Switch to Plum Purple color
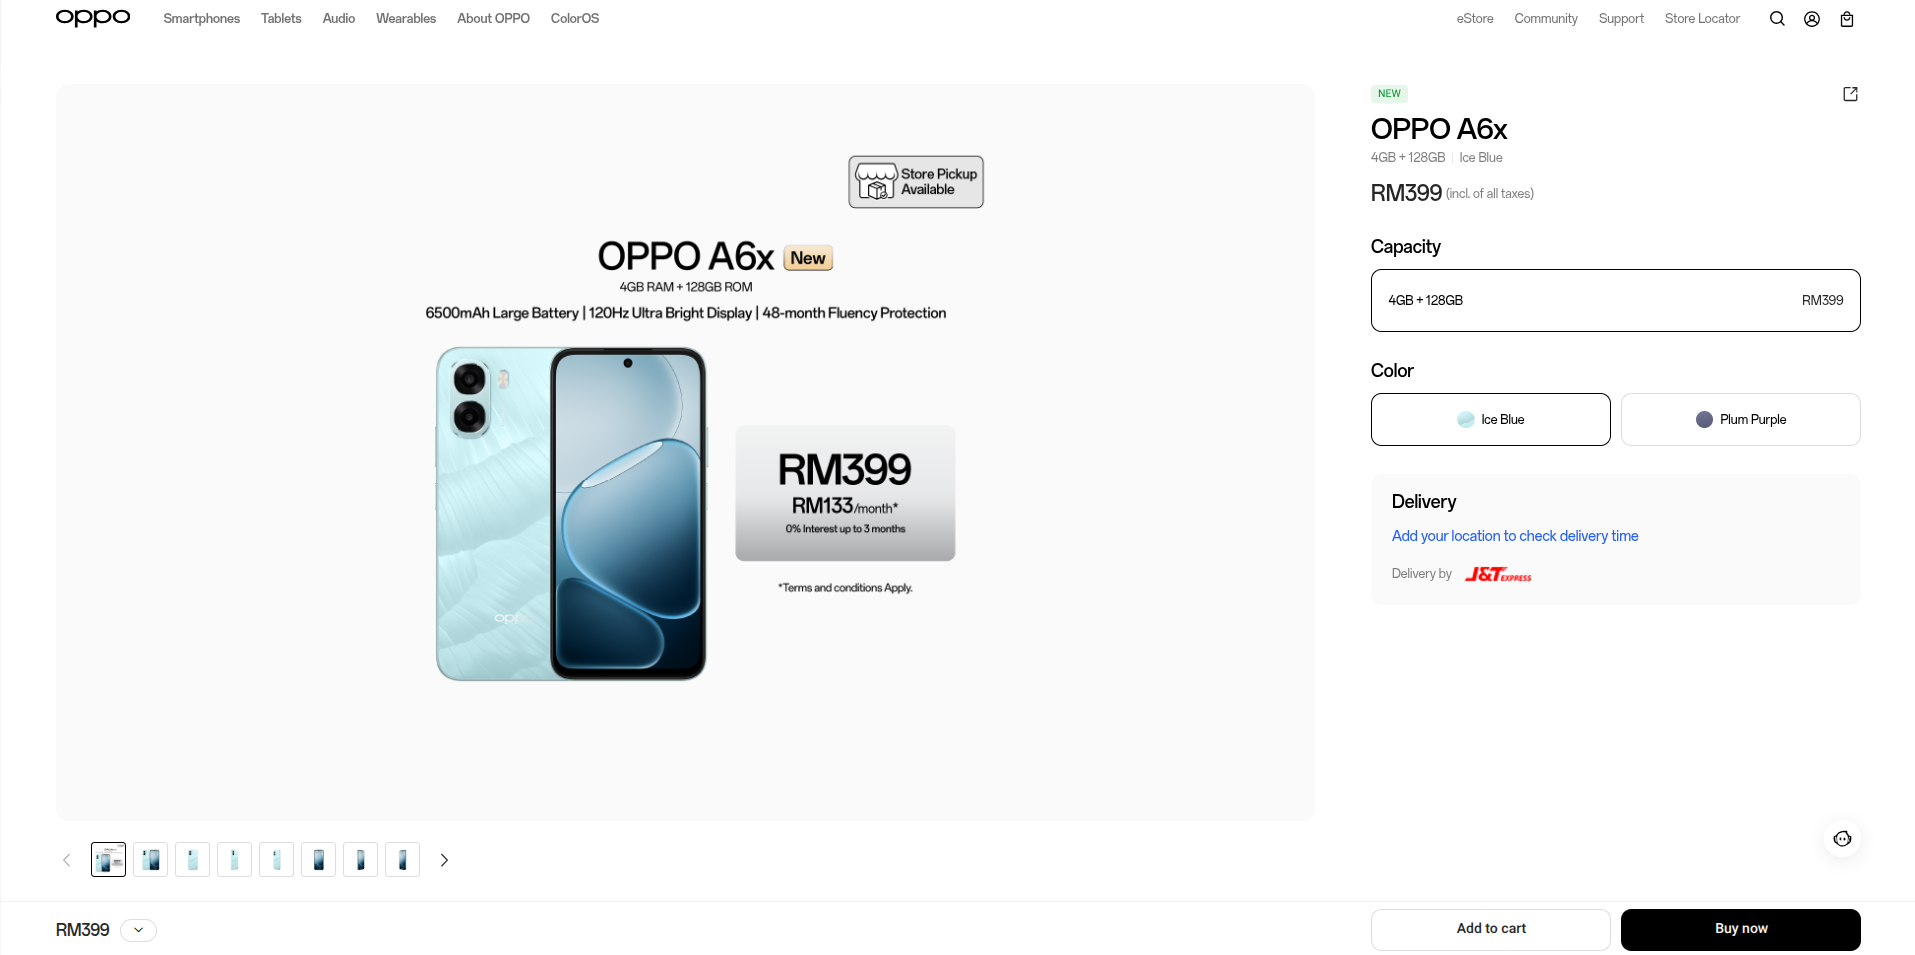This screenshot has width=1915, height=955. pyautogui.click(x=1740, y=419)
